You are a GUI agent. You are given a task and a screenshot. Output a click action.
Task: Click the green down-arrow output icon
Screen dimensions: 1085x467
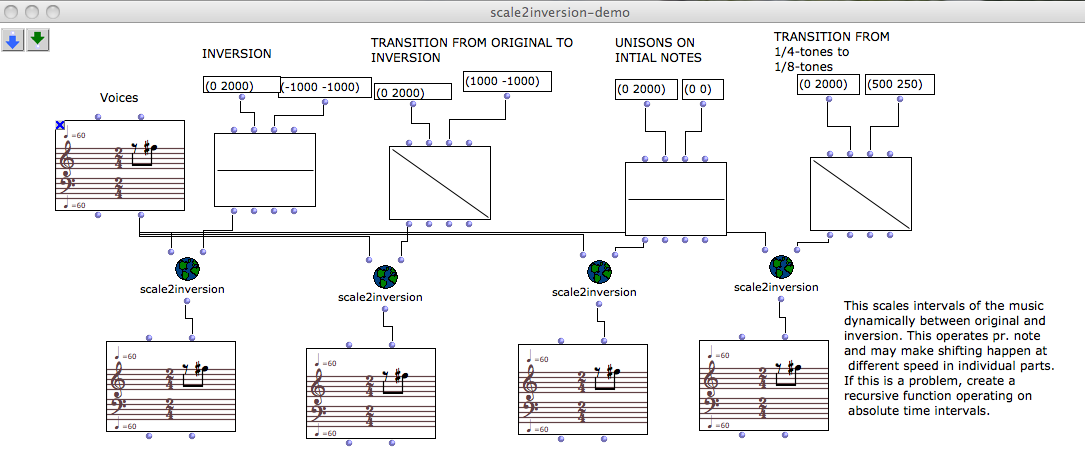click(x=38, y=41)
